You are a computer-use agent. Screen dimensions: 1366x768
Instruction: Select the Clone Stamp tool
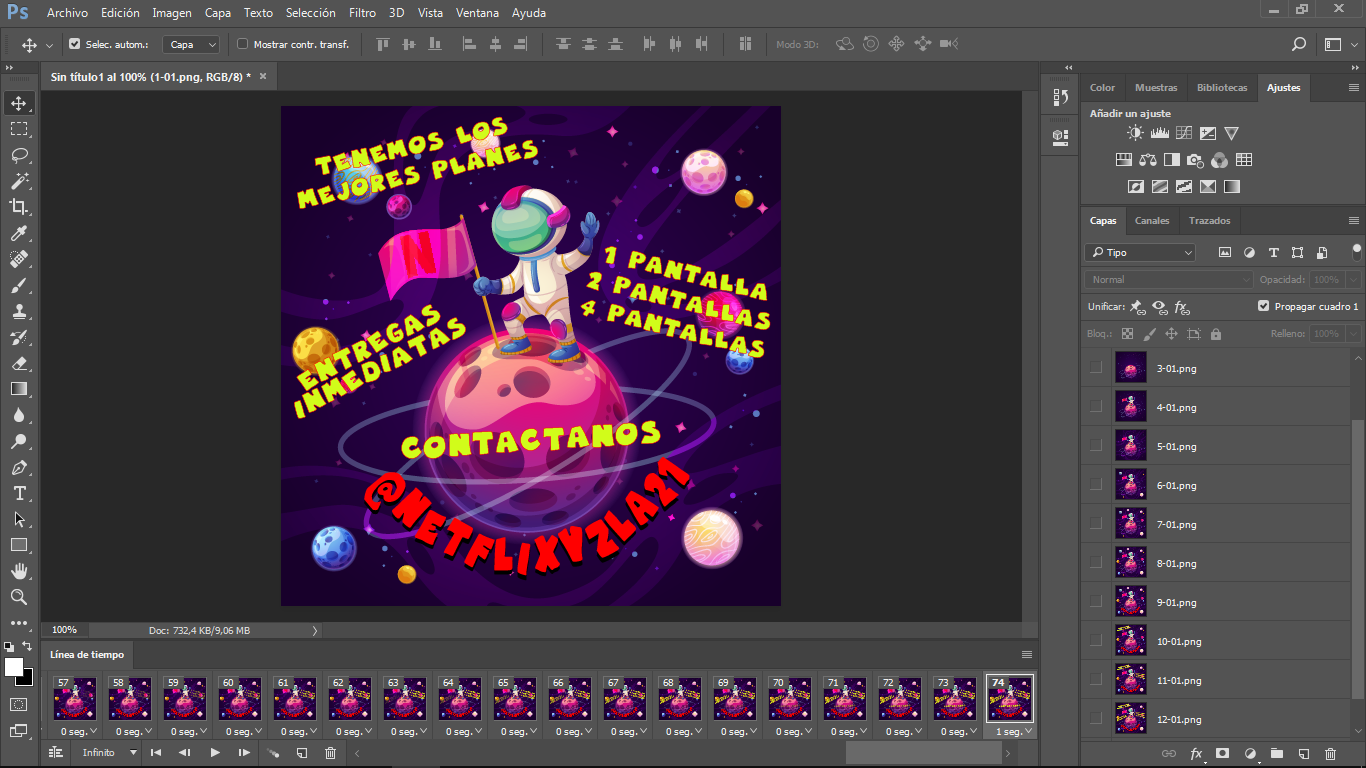[x=19, y=311]
